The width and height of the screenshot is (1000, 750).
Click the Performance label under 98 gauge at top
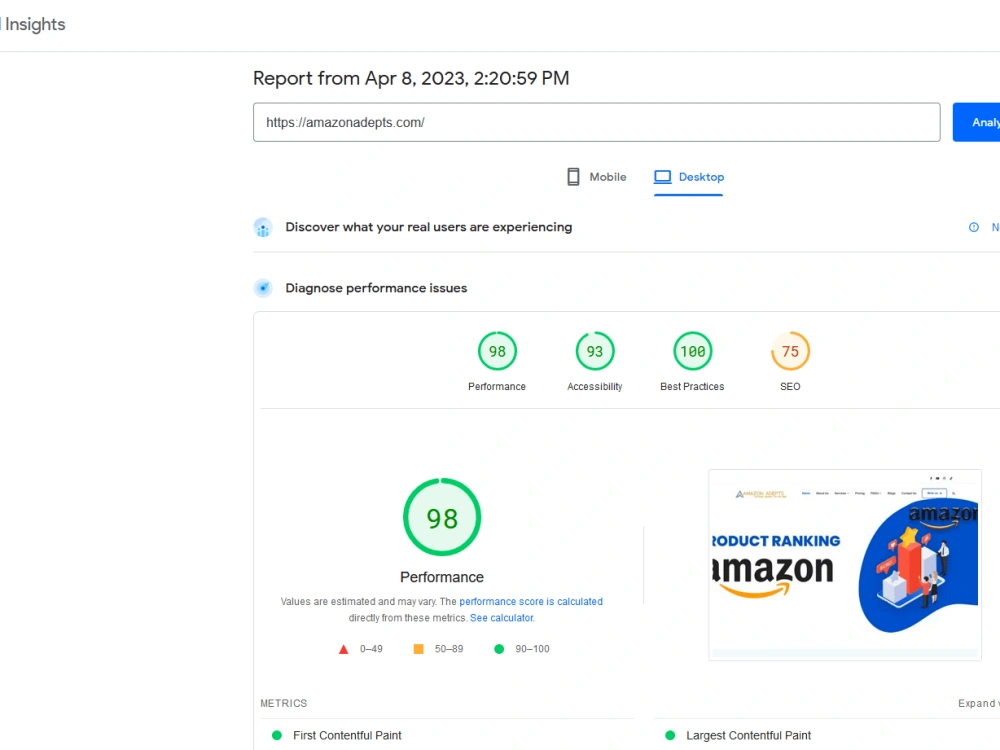(x=497, y=386)
